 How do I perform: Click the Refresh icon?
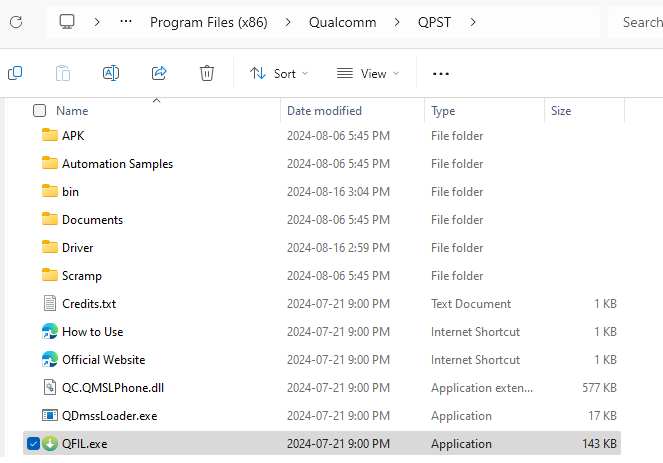pos(16,22)
